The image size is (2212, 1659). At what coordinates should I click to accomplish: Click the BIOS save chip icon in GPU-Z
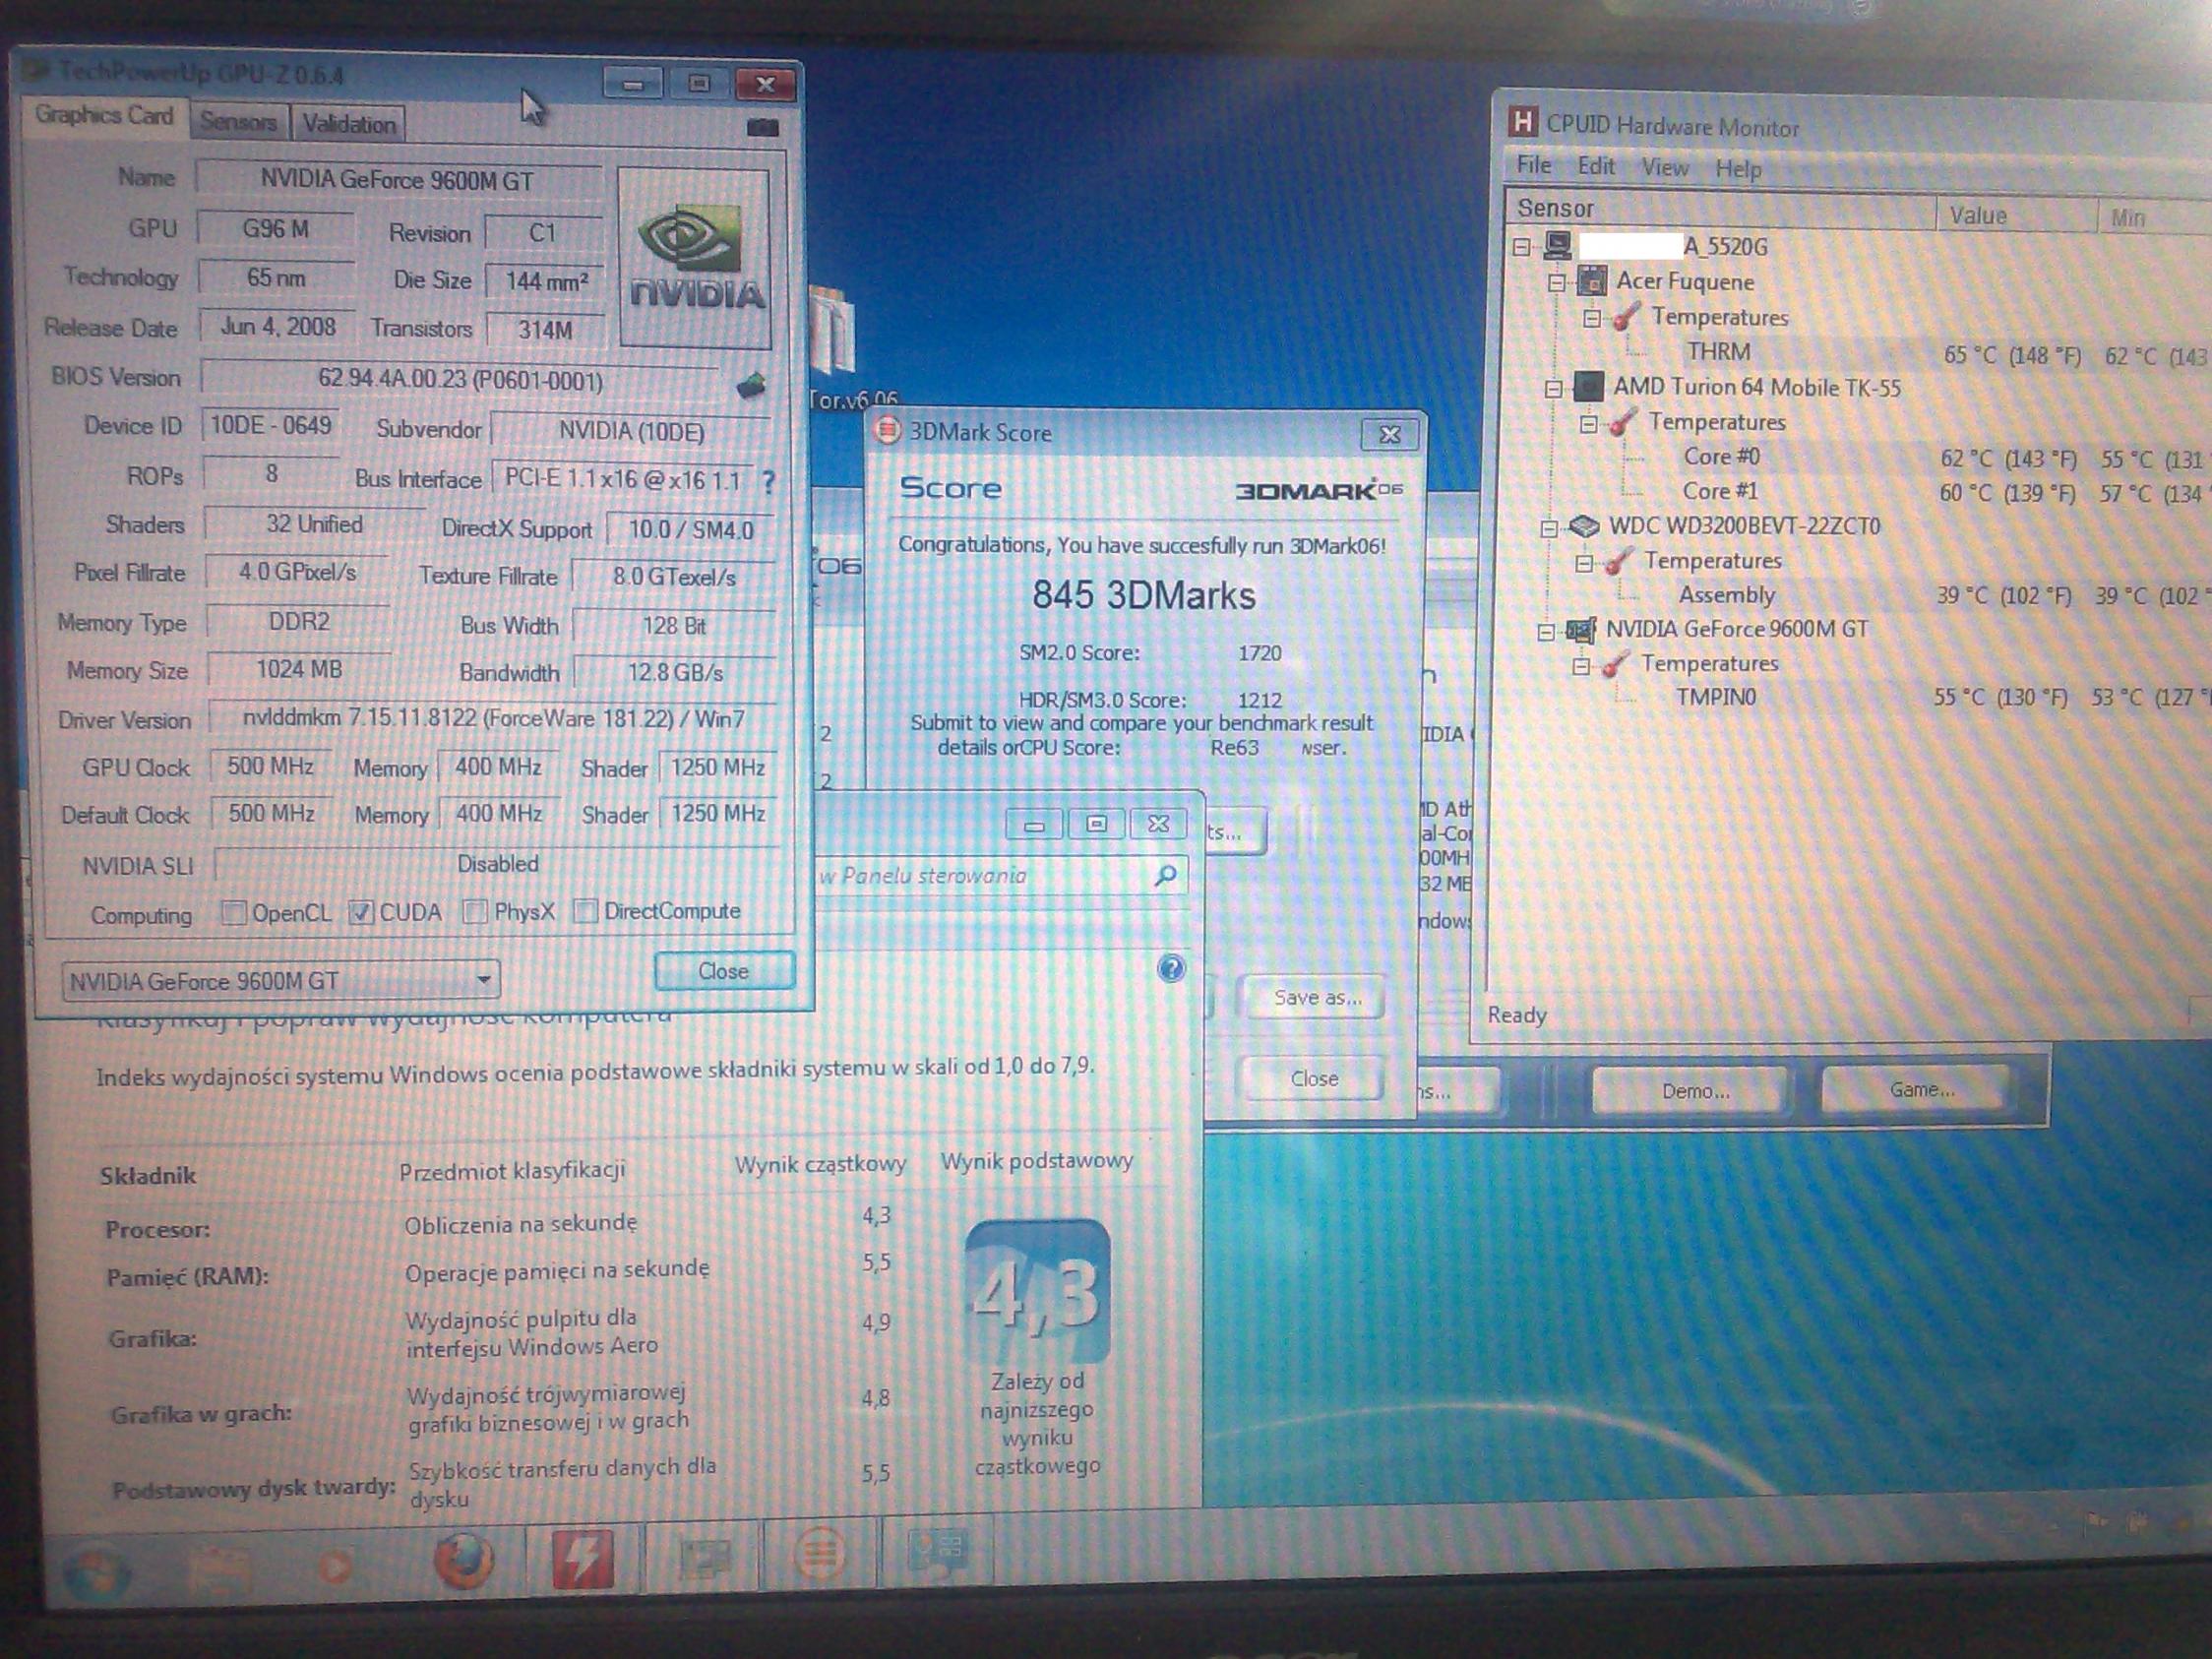click(751, 385)
